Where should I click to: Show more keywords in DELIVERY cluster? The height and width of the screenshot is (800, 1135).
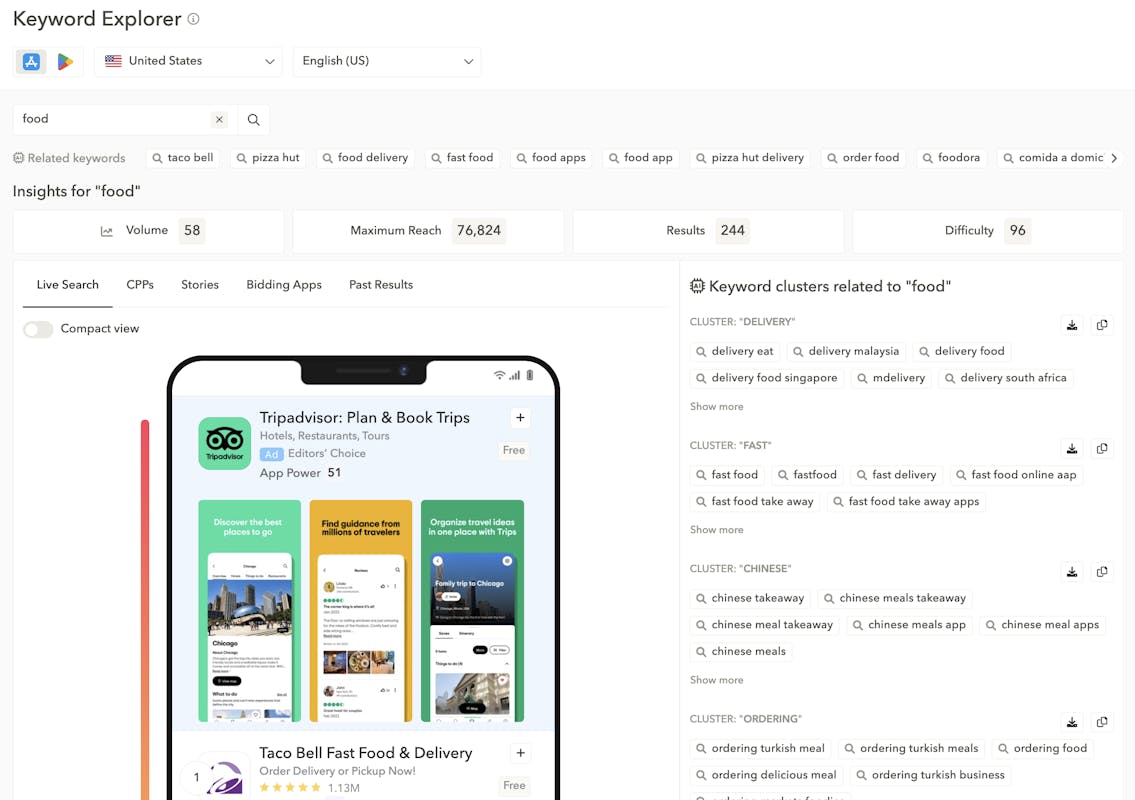(716, 407)
